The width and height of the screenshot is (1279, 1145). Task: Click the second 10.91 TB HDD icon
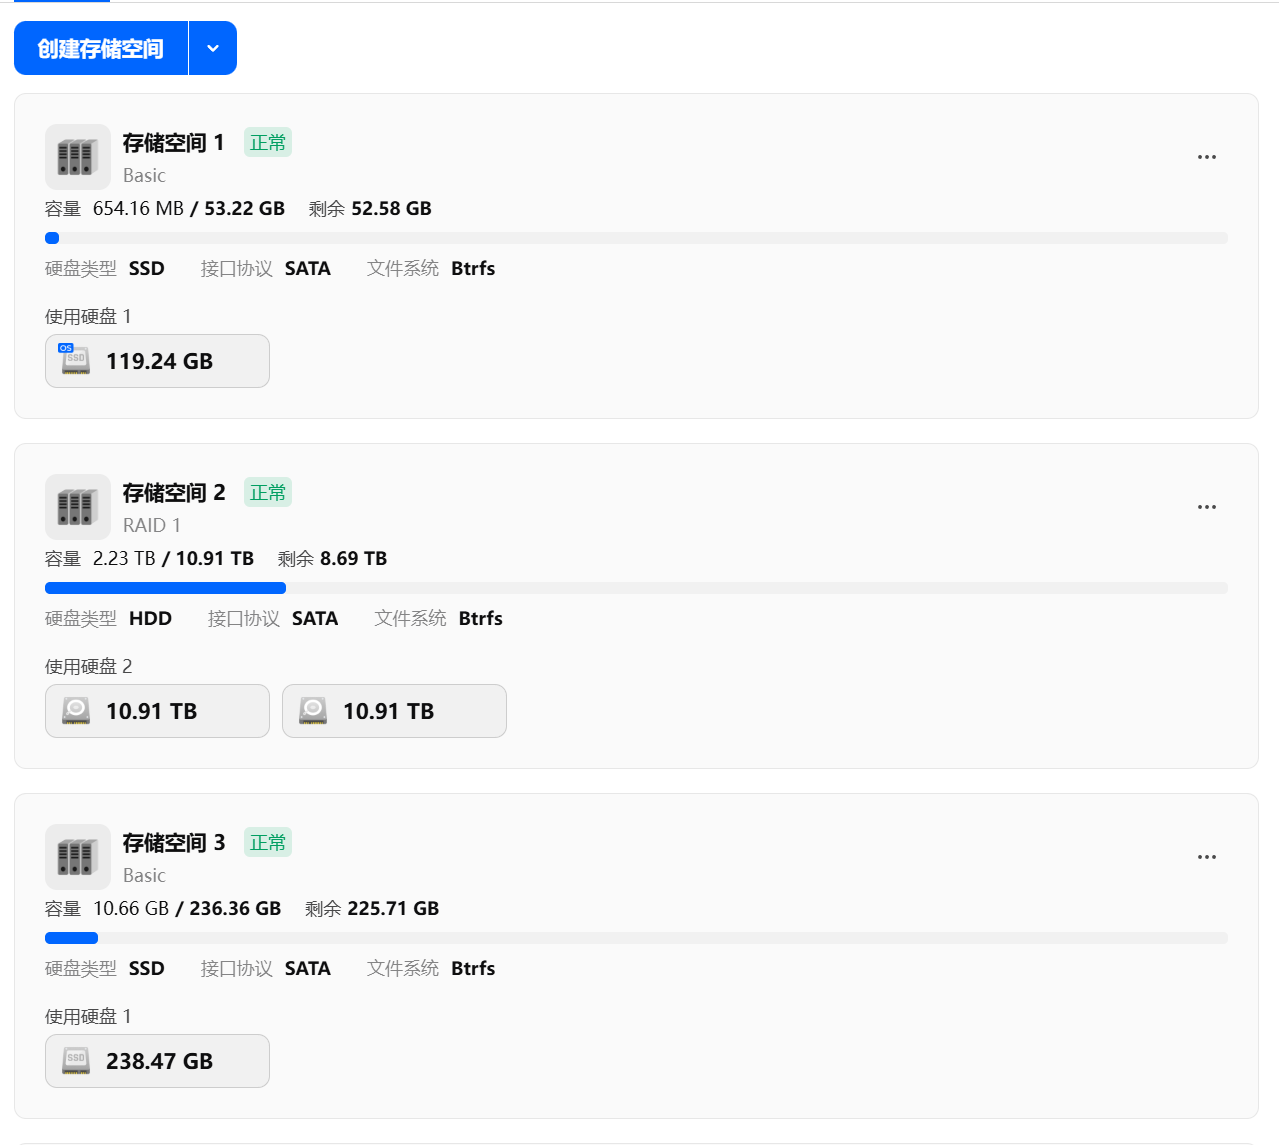pyautogui.click(x=313, y=711)
